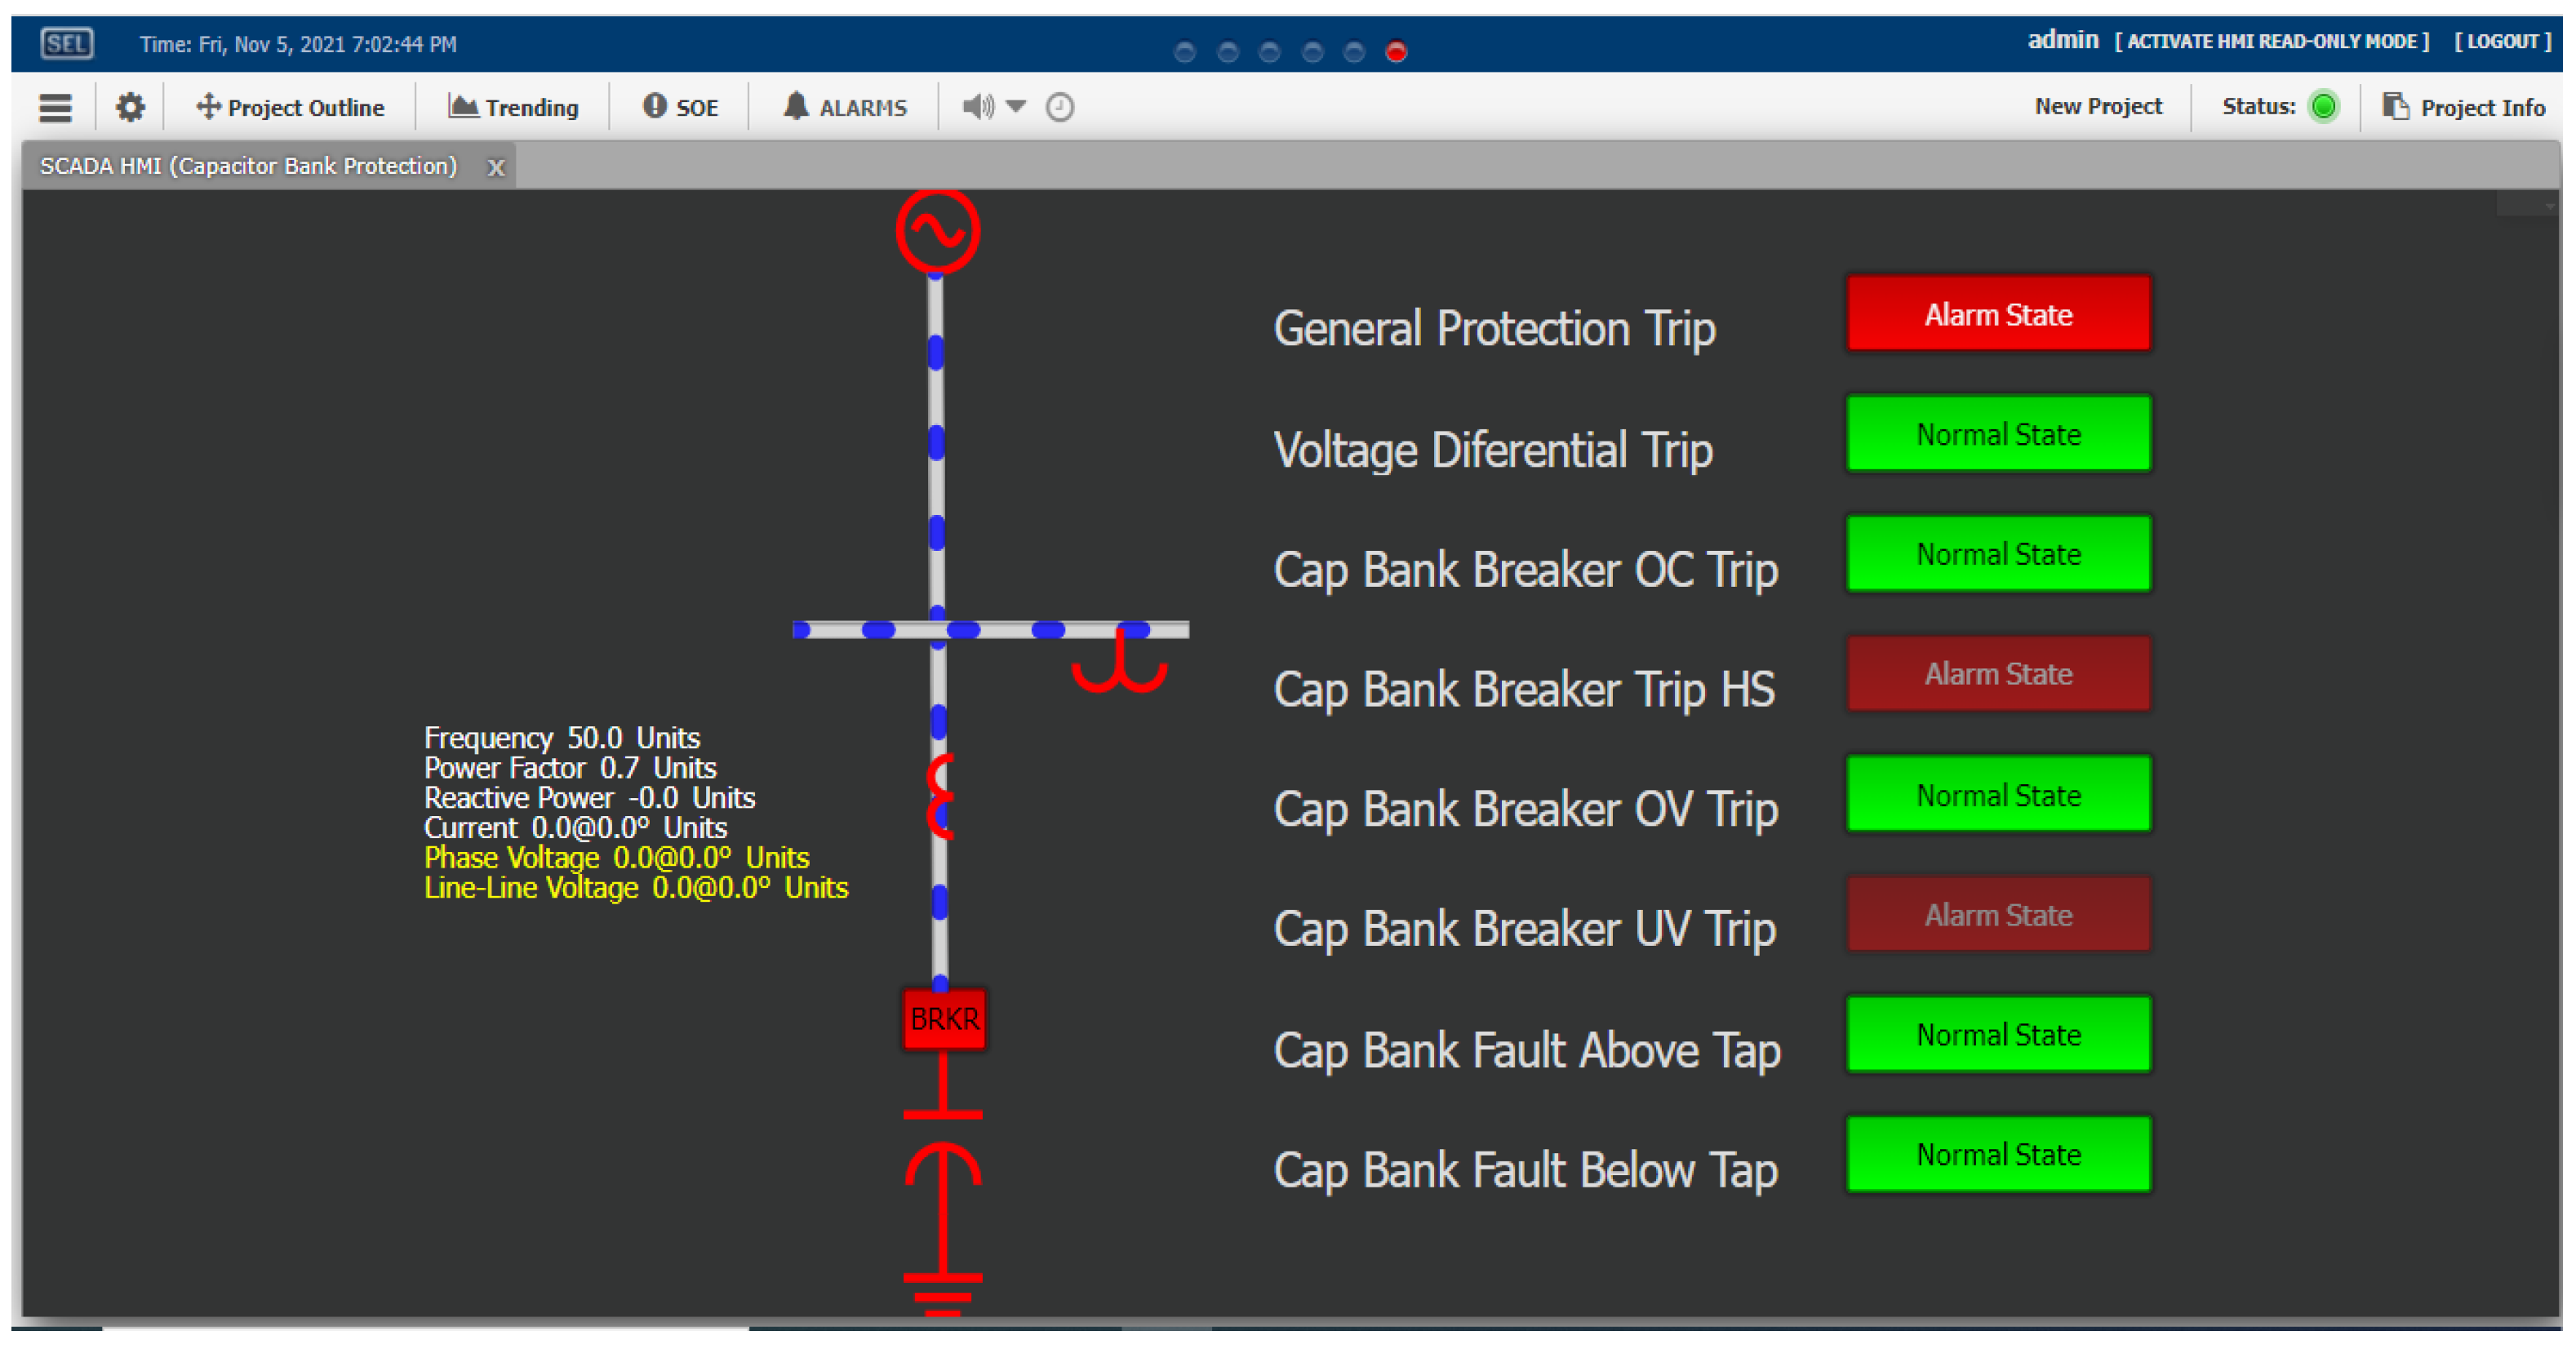The height and width of the screenshot is (1349, 2576).
Task: Expand the sound options dropdown arrow
Action: [x=1016, y=106]
